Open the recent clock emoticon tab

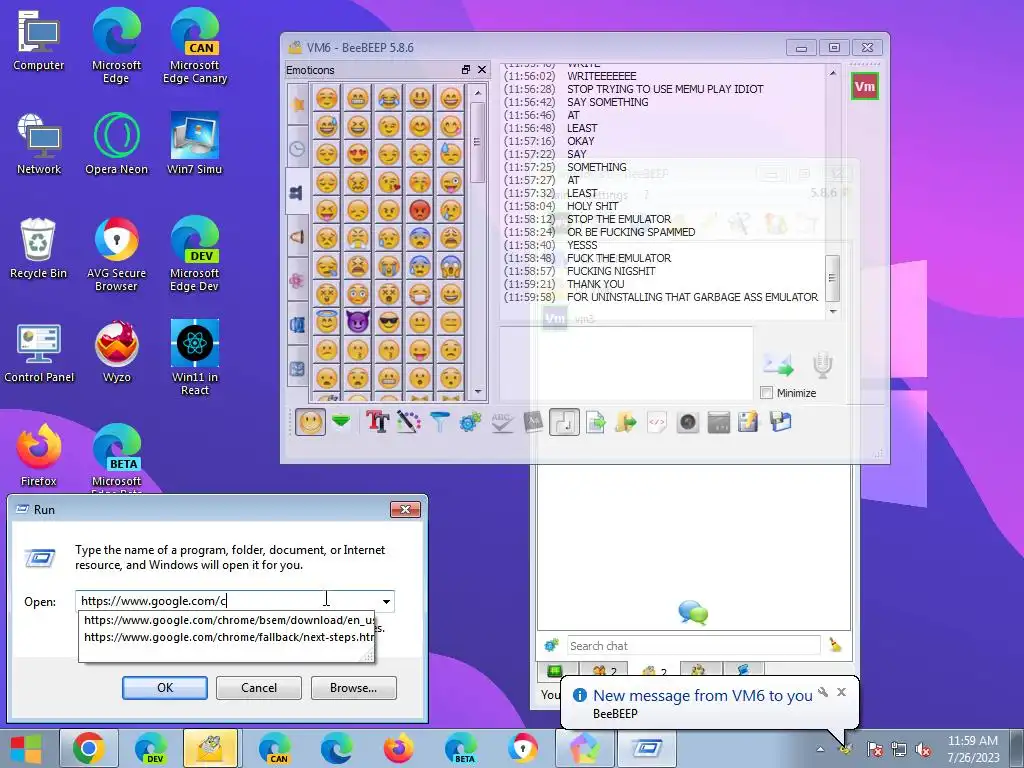(297, 149)
